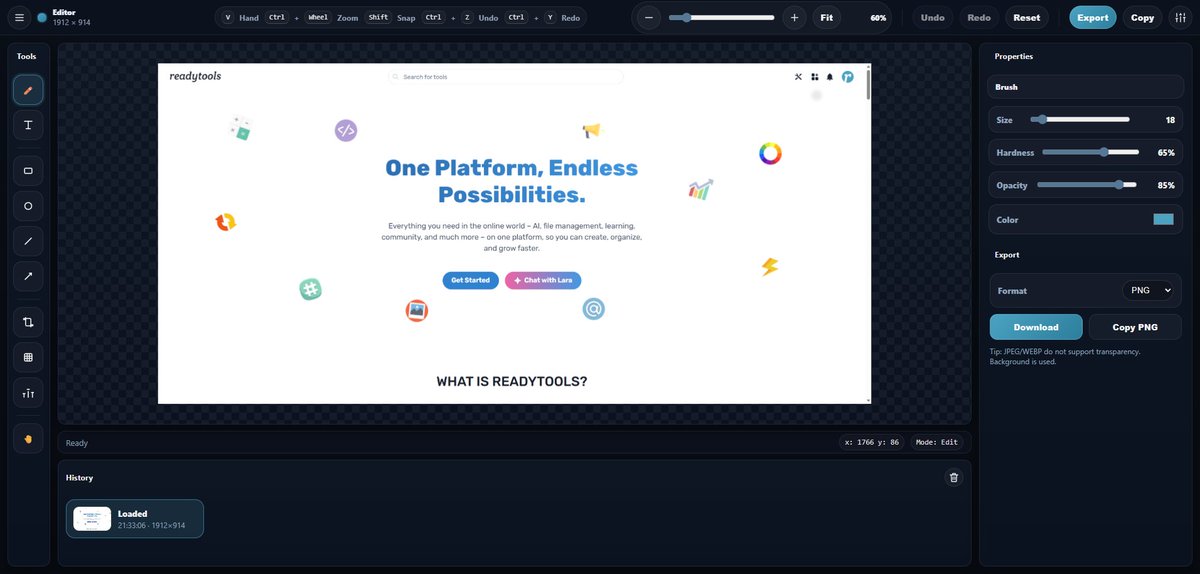Click the Copy PNG button

click(x=1135, y=327)
